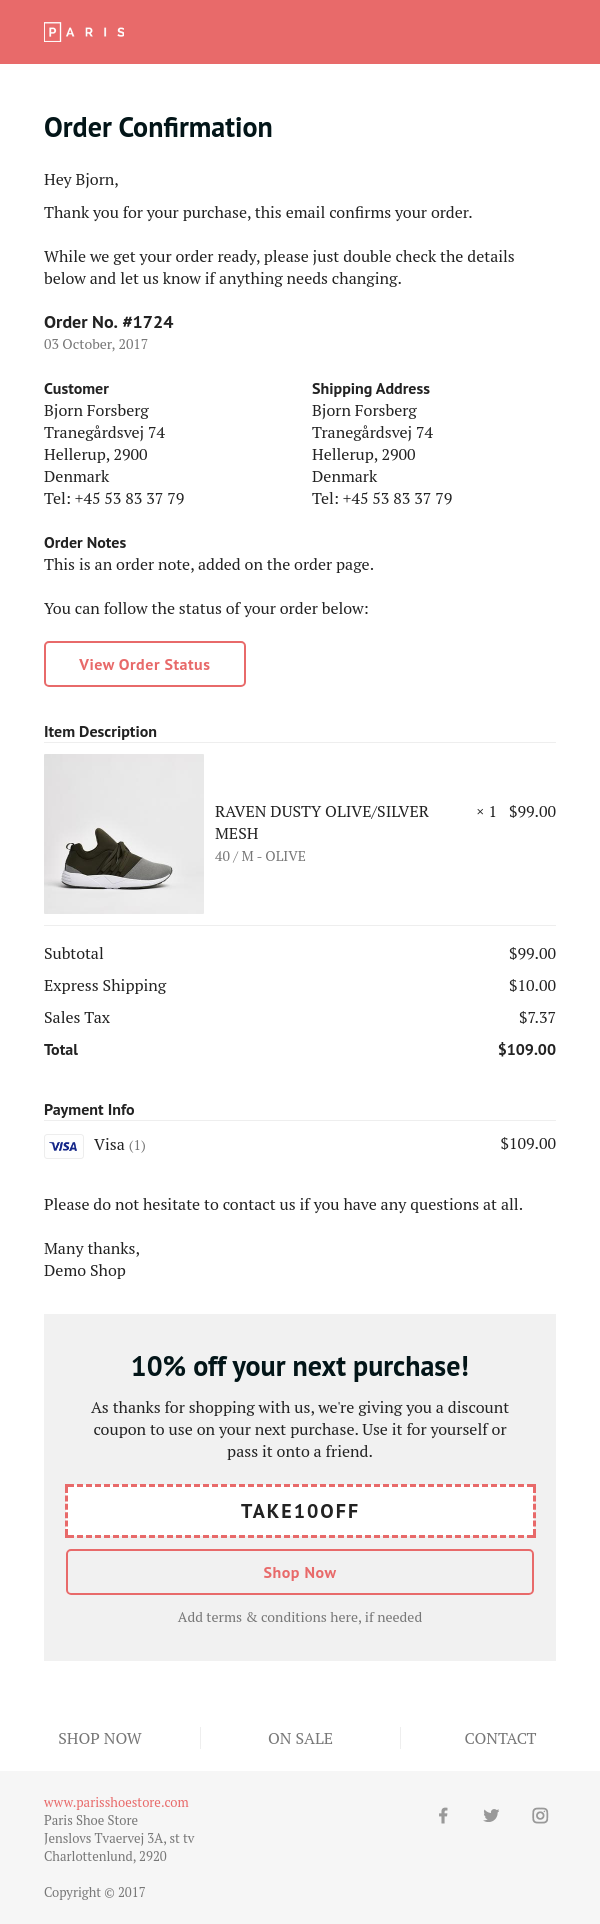Select SHOP NOW in footer navigation
600x1924 pixels.
click(100, 1738)
